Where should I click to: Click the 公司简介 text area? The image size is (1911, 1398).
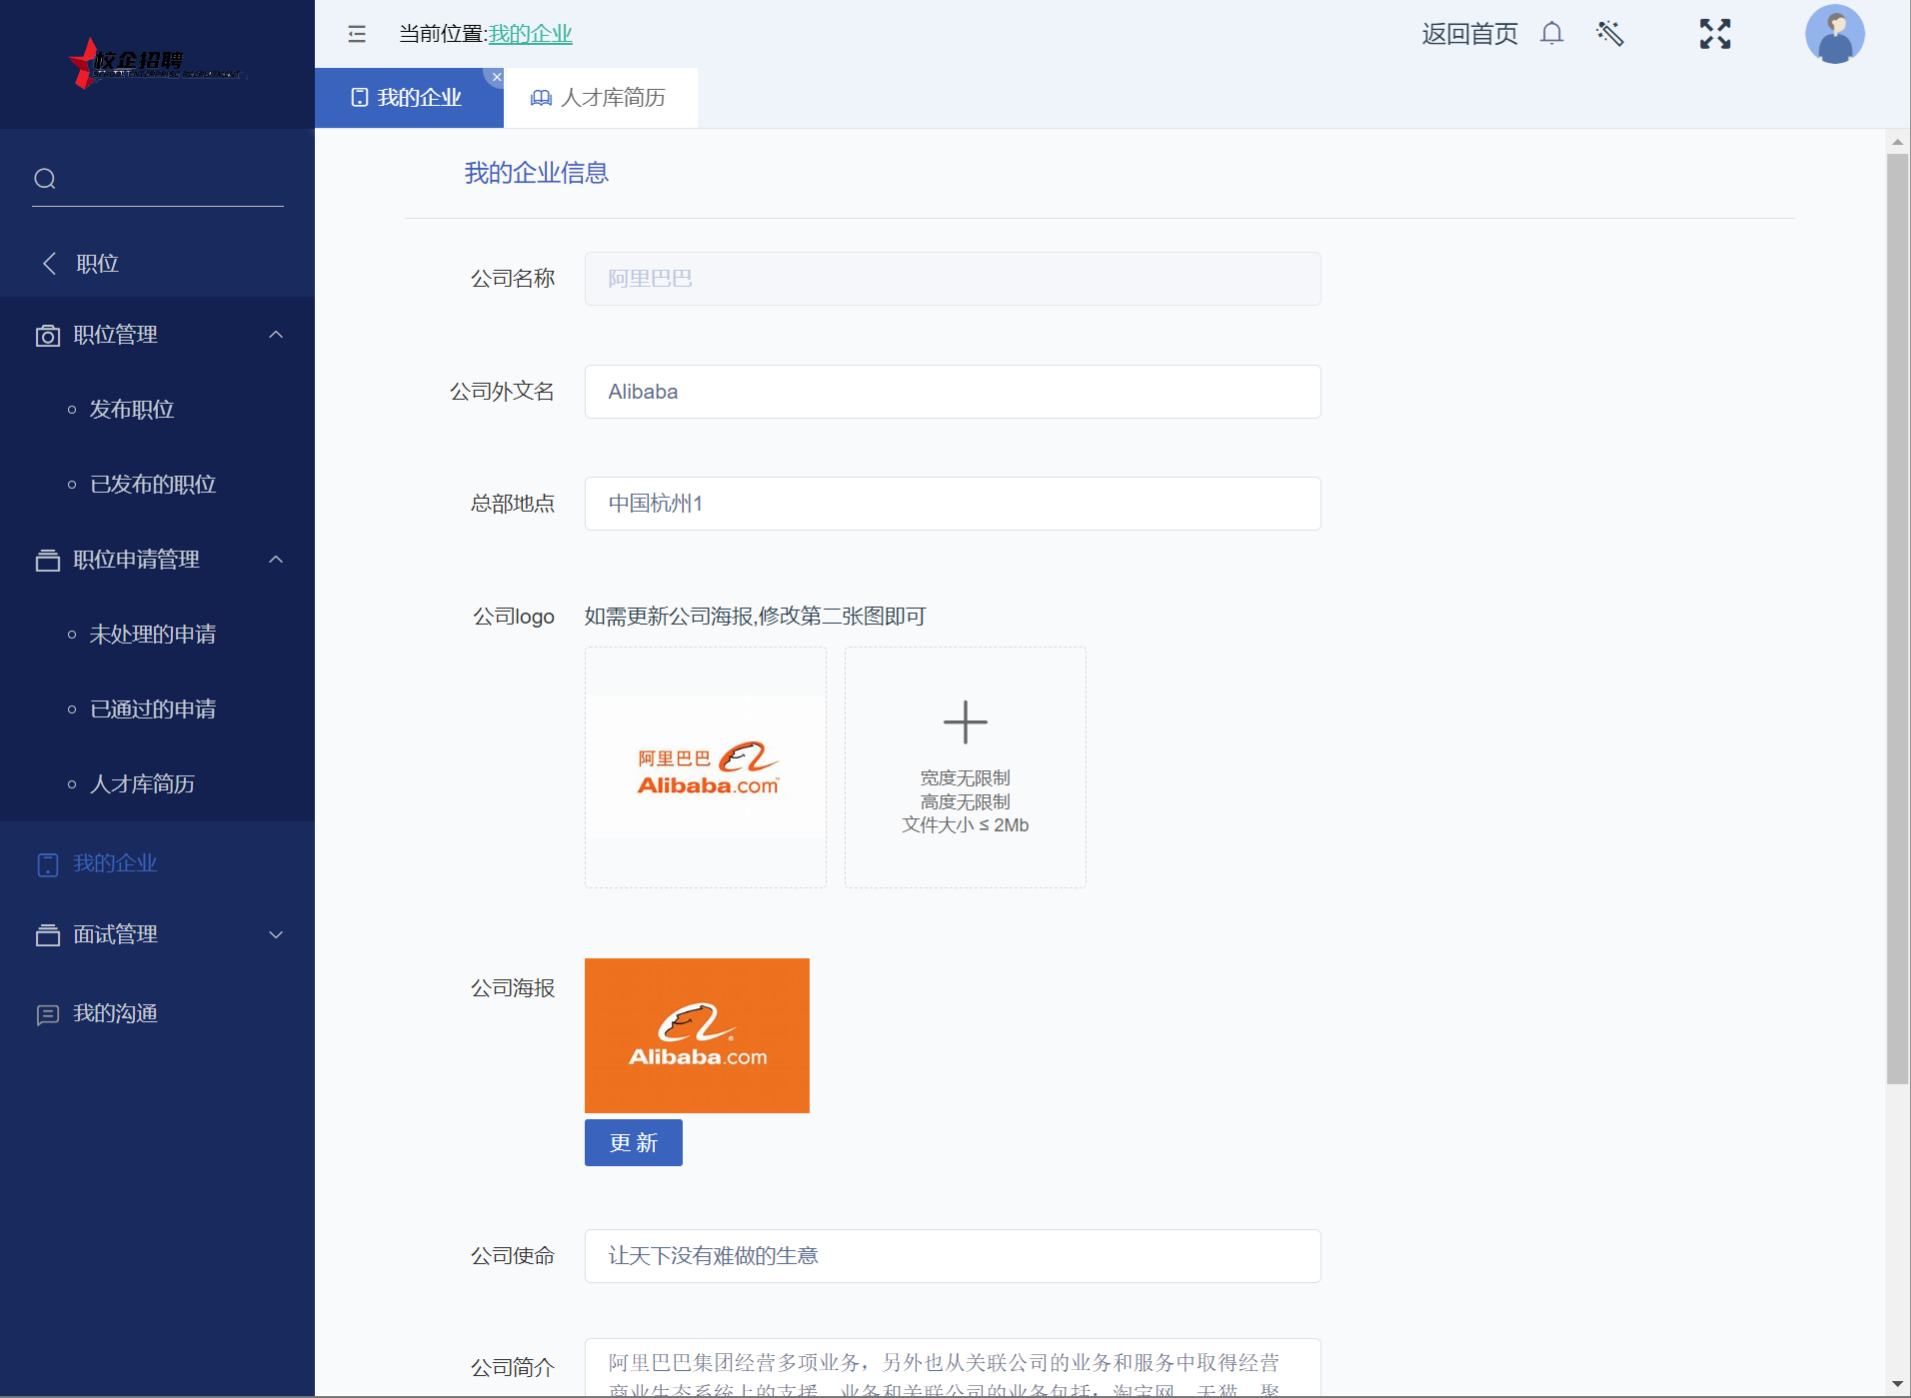[x=952, y=1367]
